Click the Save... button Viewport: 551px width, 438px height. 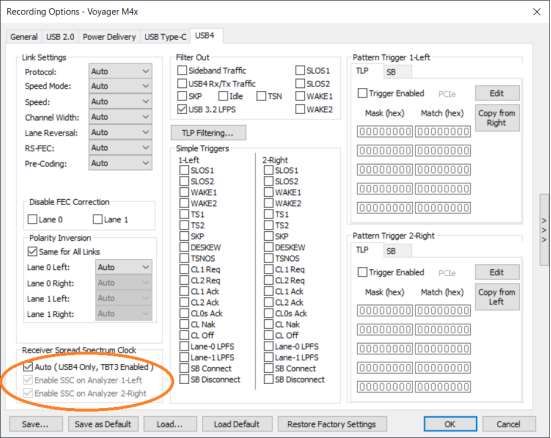pos(35,424)
